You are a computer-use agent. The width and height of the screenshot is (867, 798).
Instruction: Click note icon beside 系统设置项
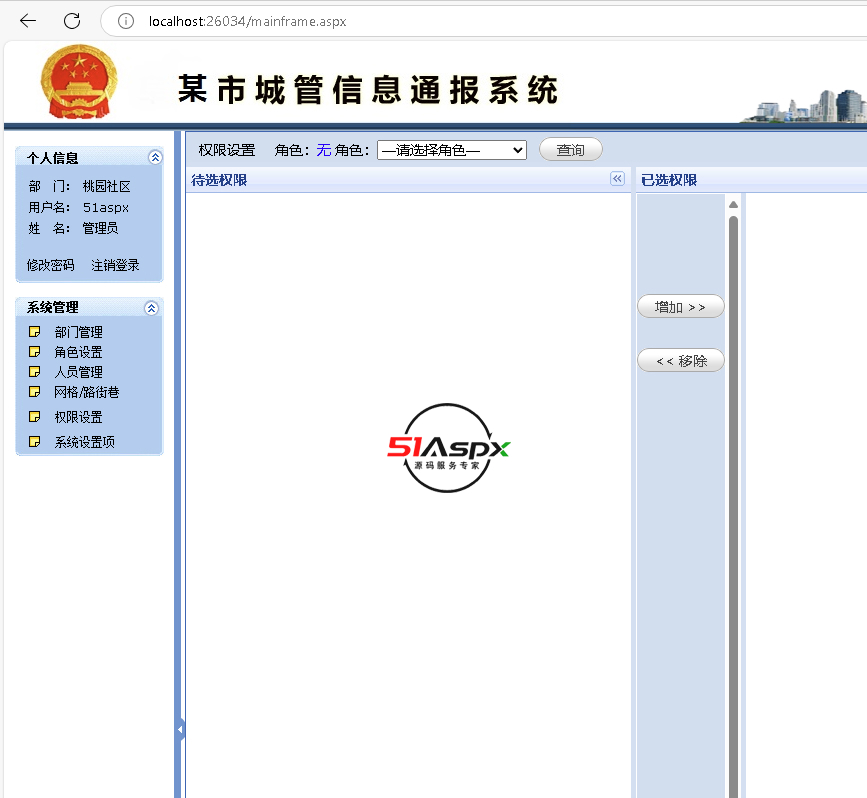pos(34,441)
